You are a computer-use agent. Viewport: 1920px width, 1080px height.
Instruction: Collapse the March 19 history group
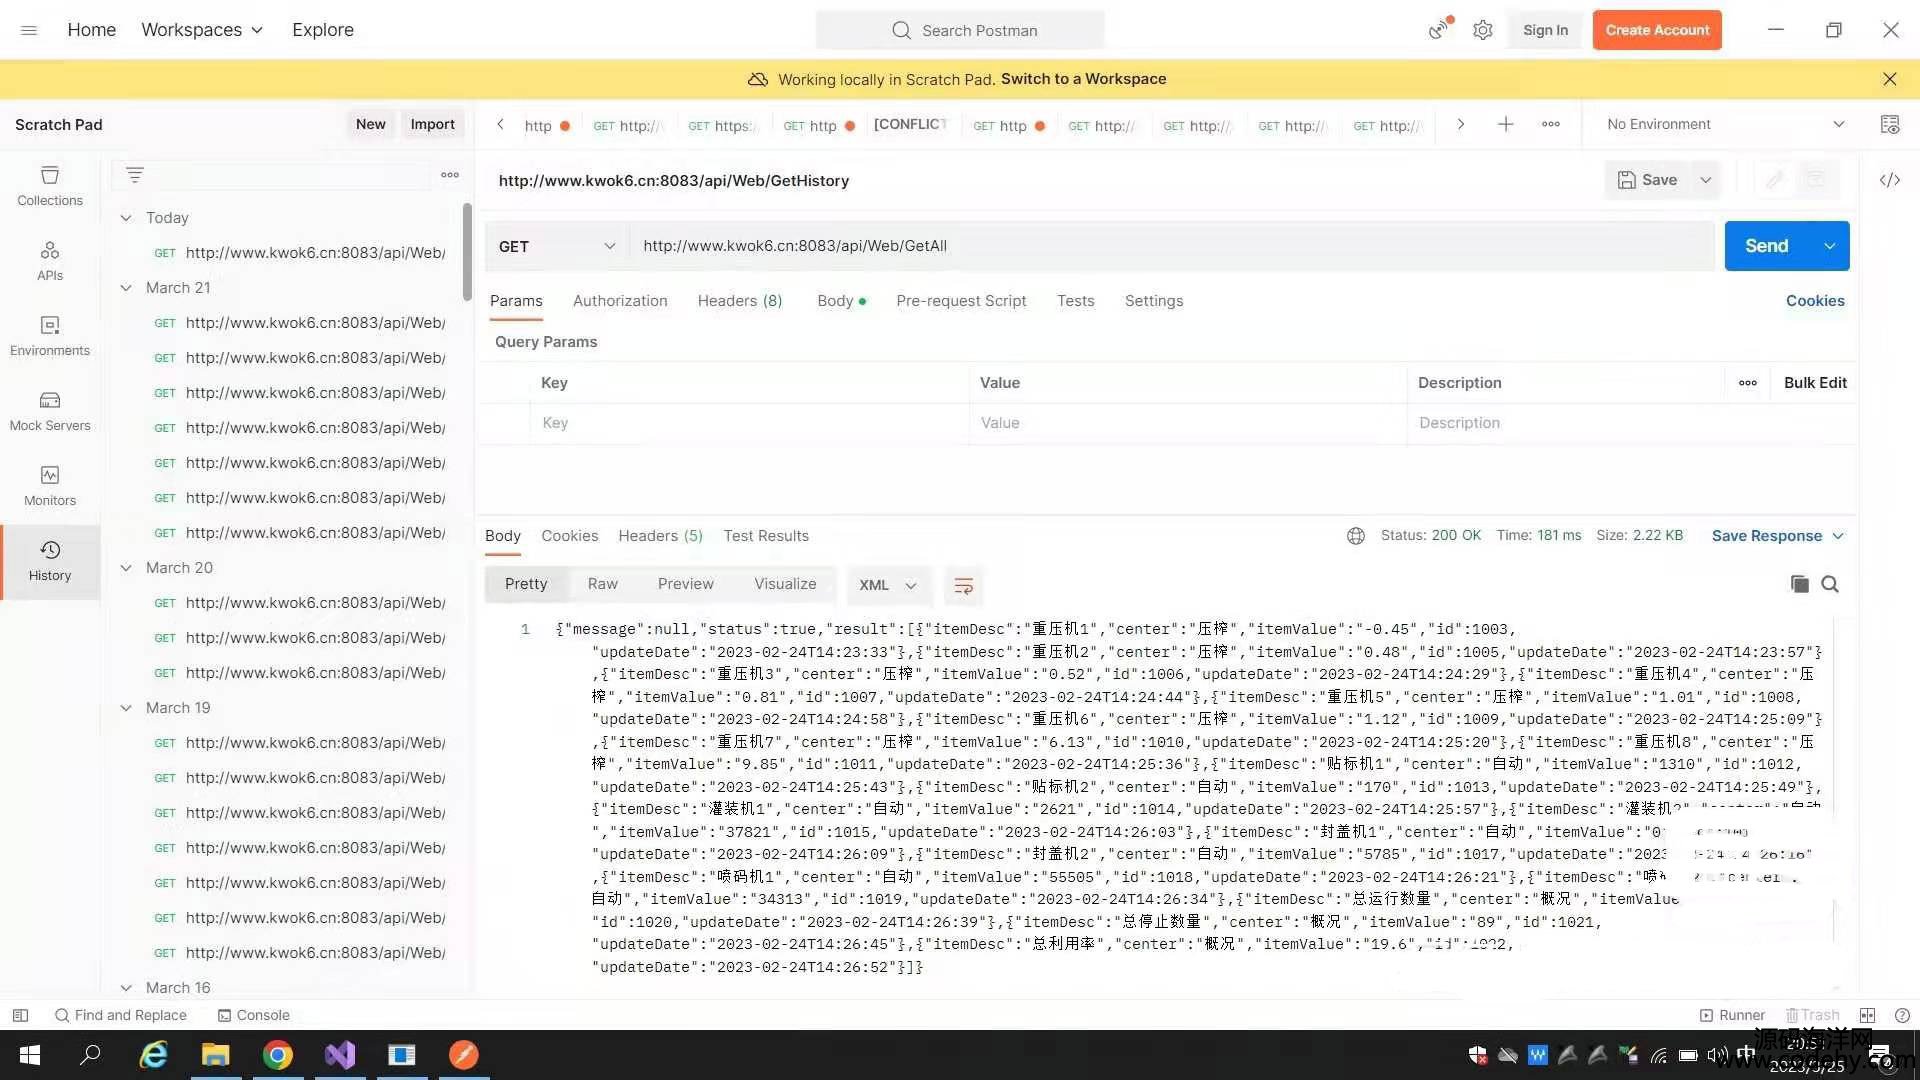click(126, 708)
